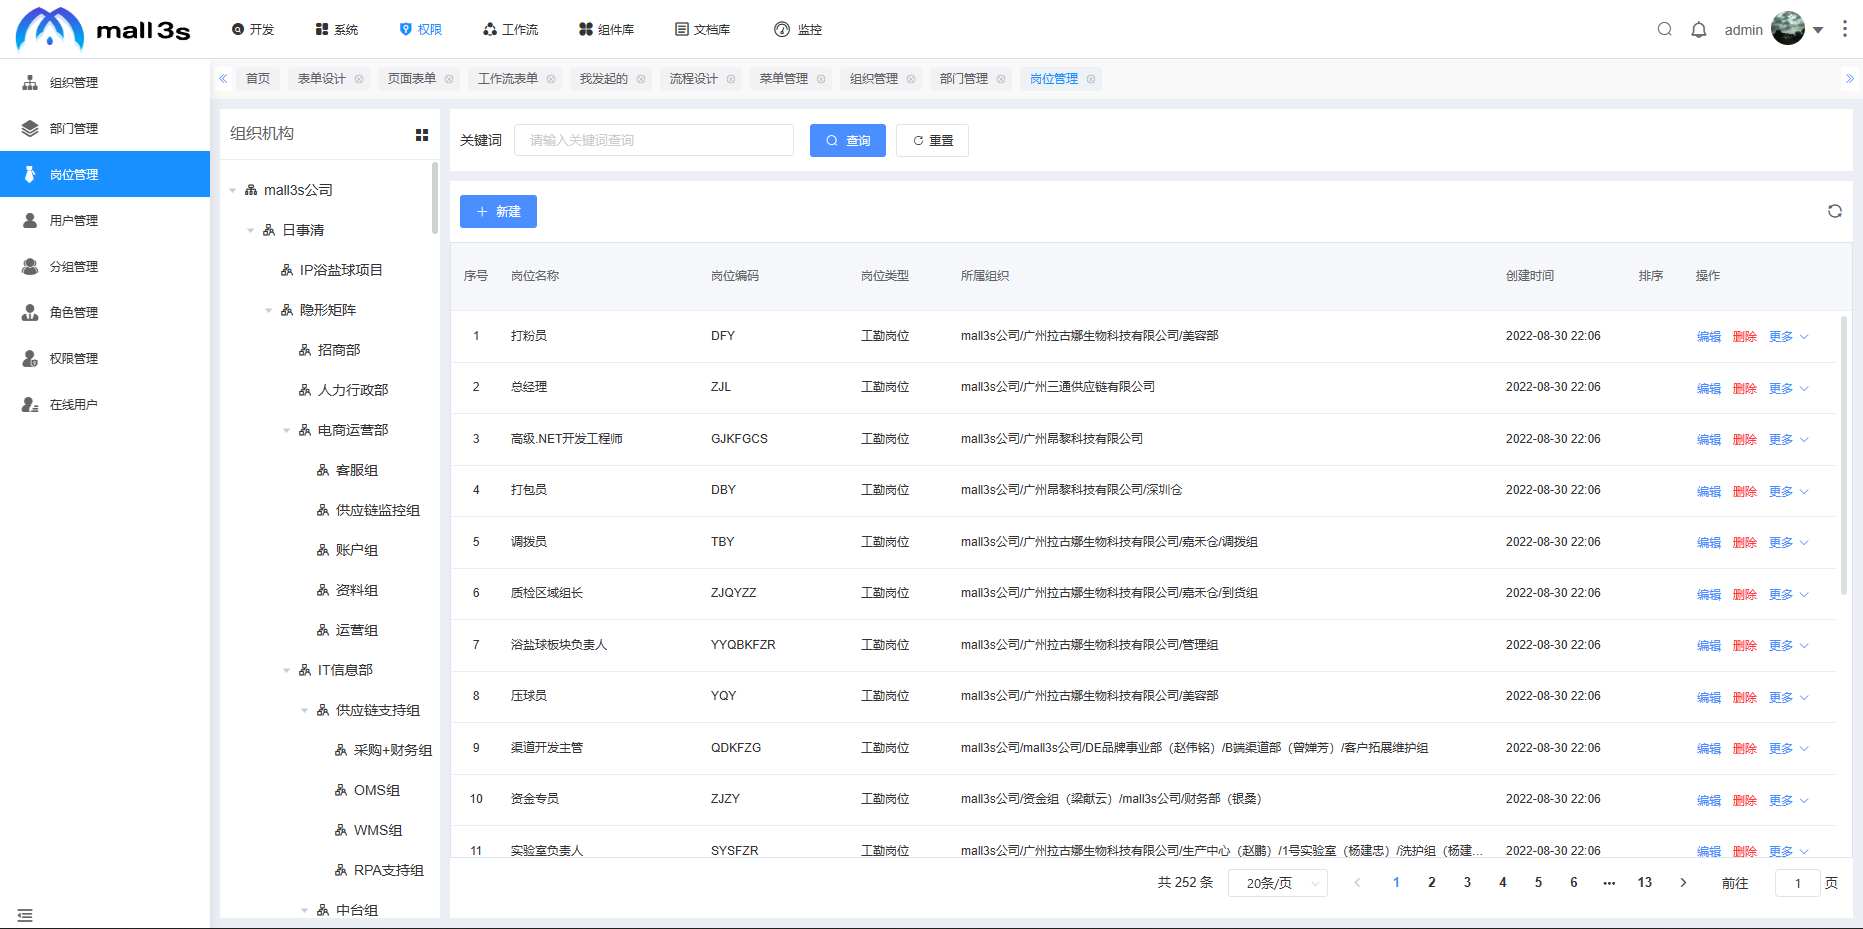Screen dimensions: 1863x929
Task: Go to page 2
Action: pyautogui.click(x=1432, y=883)
